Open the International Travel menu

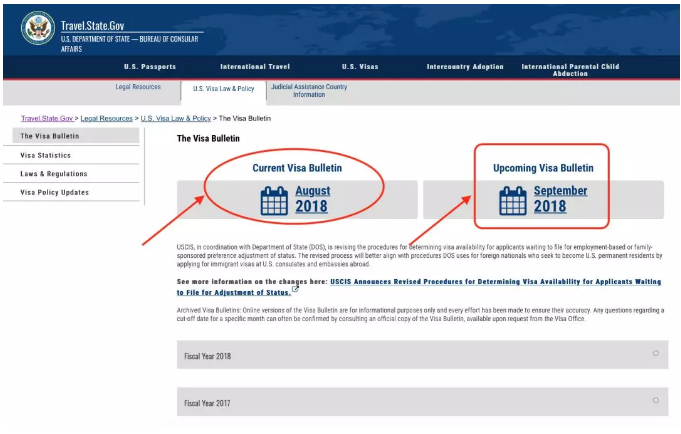tap(255, 67)
